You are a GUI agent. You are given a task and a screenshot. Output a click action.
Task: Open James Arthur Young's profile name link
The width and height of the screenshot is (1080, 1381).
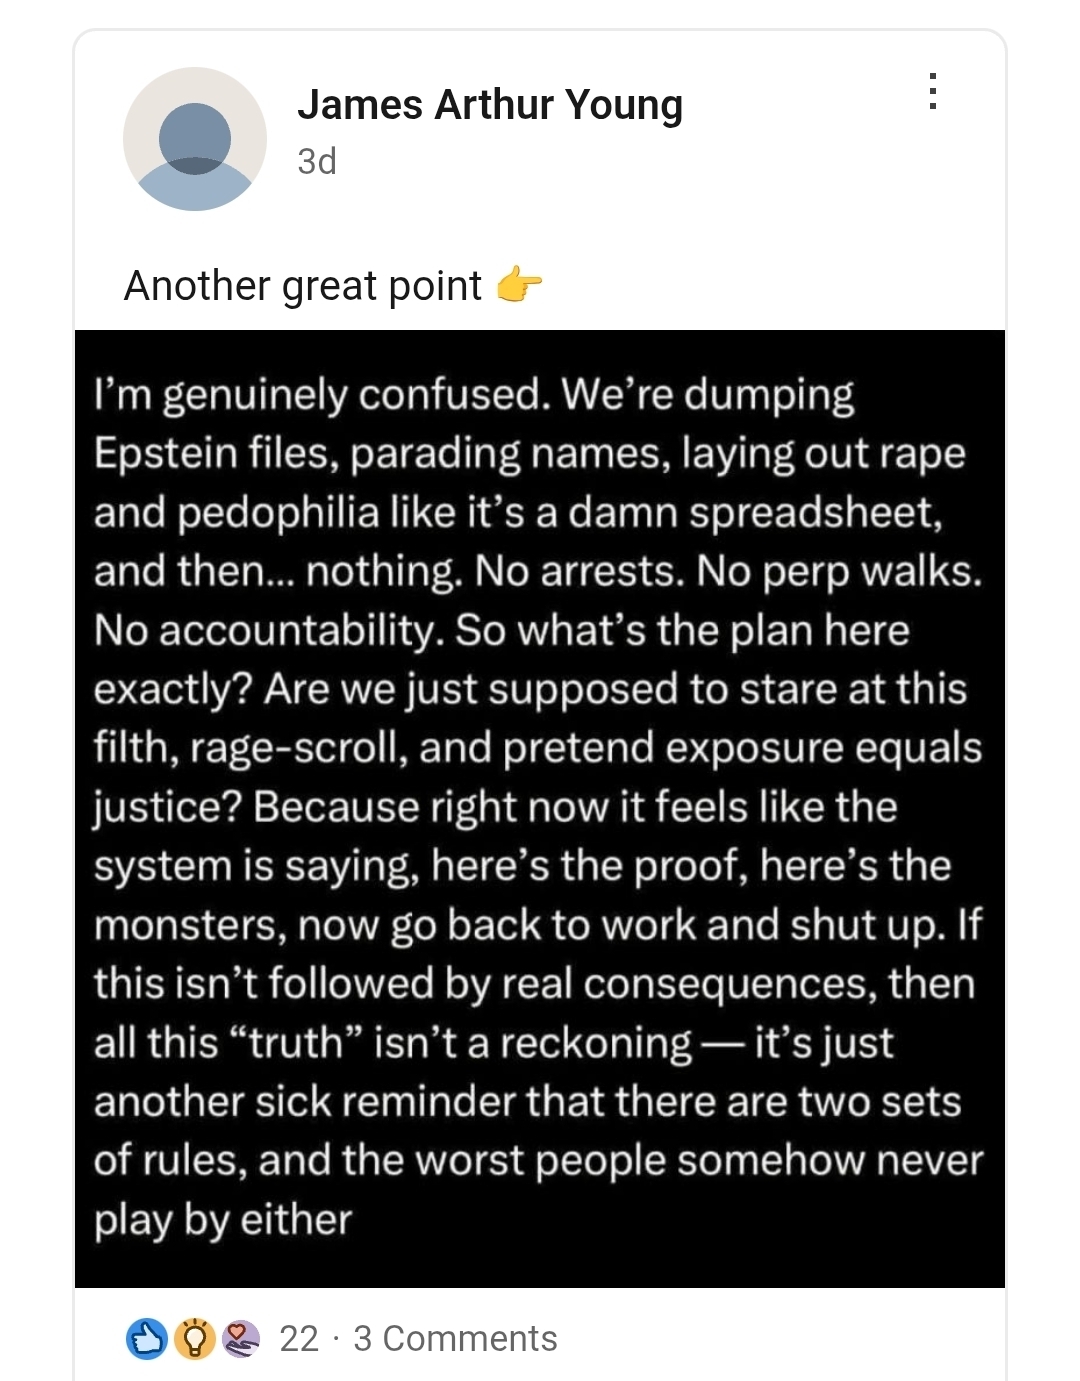click(490, 105)
